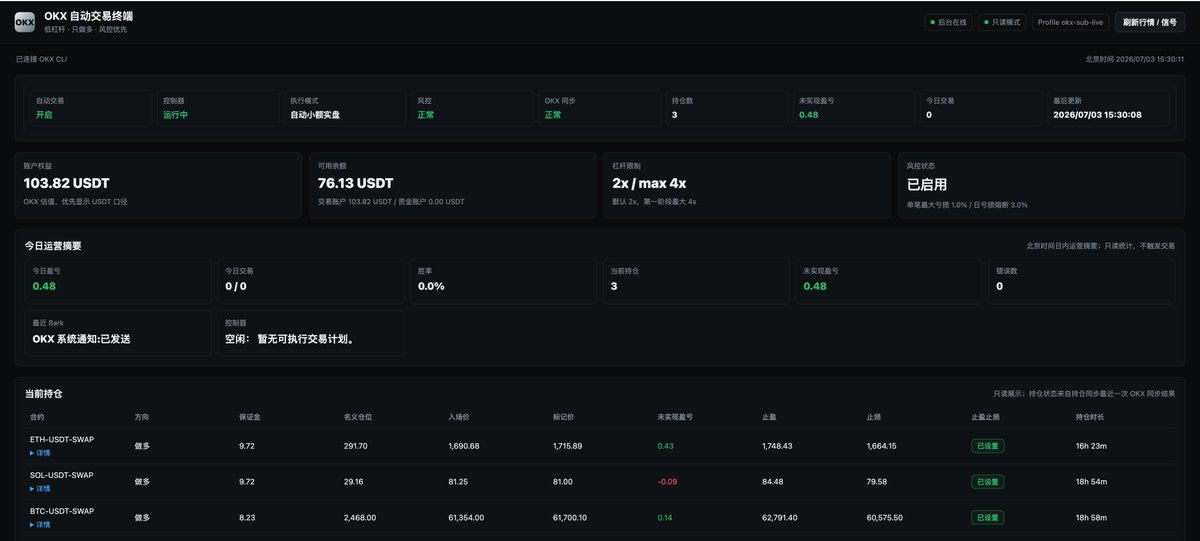
Task: Click the 风控 正常 status card
Action: pyautogui.click(x=472, y=108)
